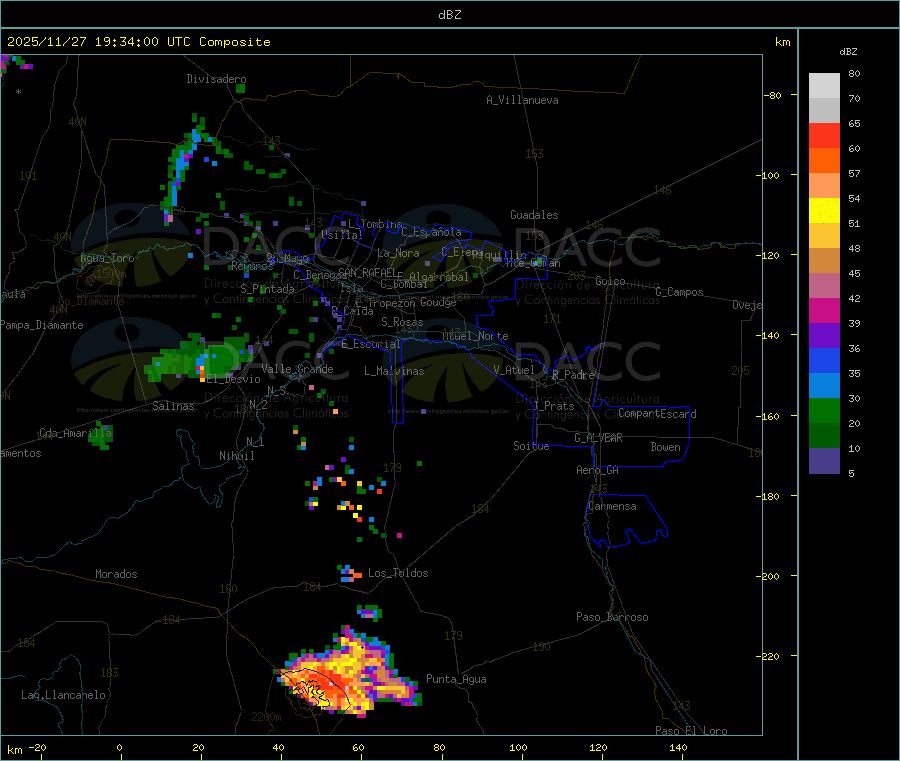Click the small radar echo beside Los_Toldos

(349, 573)
